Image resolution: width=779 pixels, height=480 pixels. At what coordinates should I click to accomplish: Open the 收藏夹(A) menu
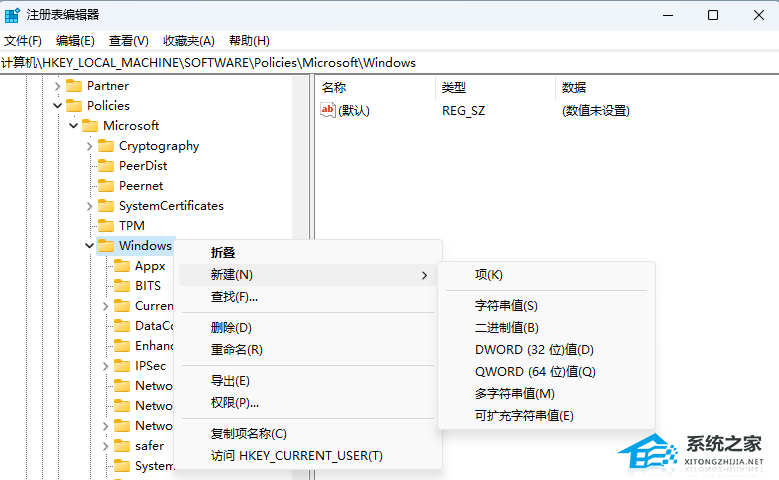189,41
